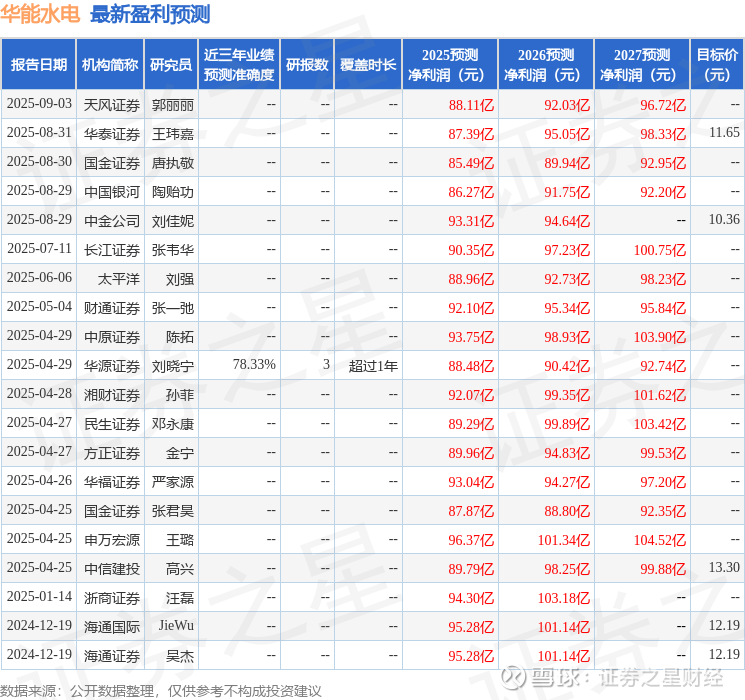Click 海通证券 institution cell
The height and width of the screenshot is (700, 745).
112,656
